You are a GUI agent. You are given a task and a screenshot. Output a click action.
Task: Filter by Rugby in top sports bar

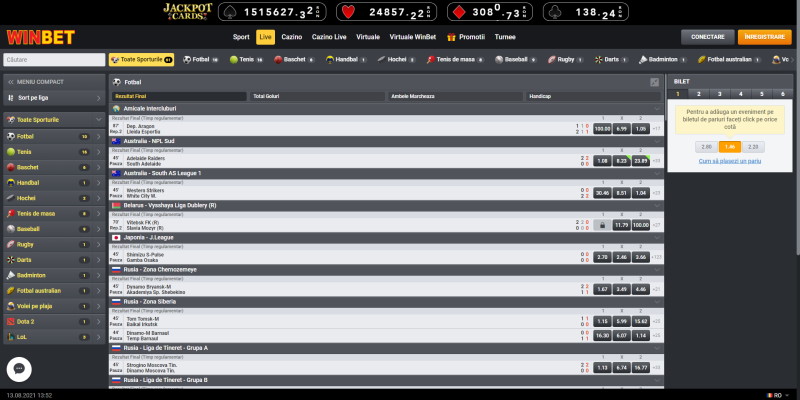tap(566, 60)
